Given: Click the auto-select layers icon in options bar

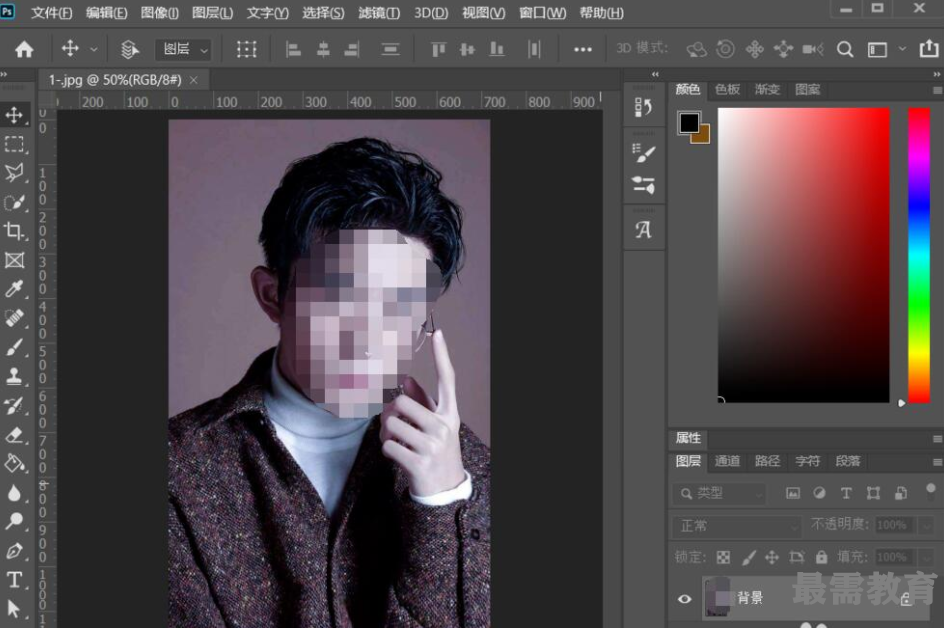Looking at the screenshot, I should coord(129,49).
